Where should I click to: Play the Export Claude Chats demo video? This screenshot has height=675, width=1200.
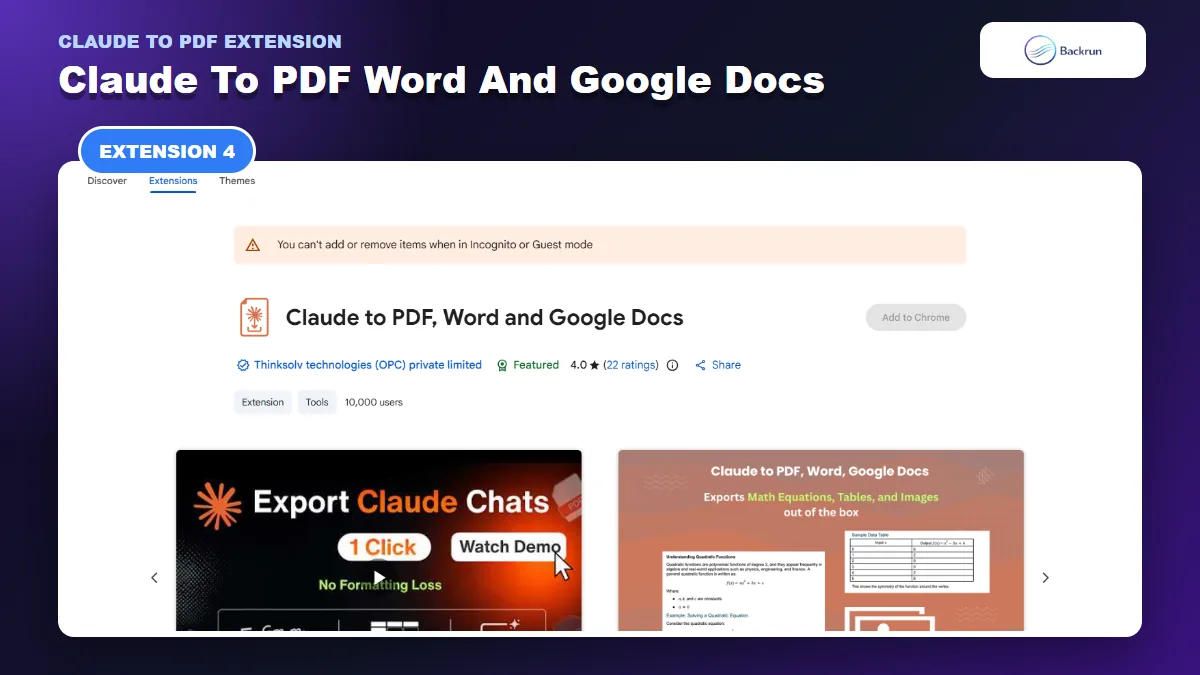378,577
